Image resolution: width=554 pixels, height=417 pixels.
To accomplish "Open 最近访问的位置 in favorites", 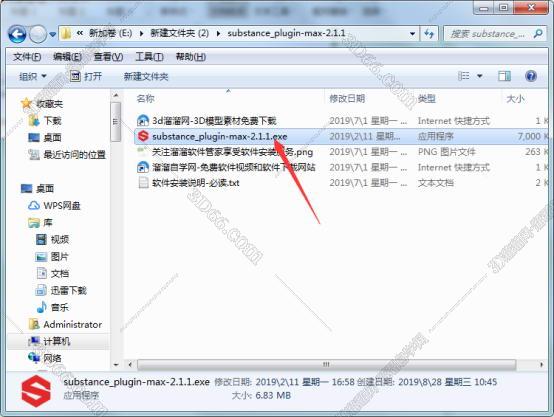I will click(x=74, y=154).
